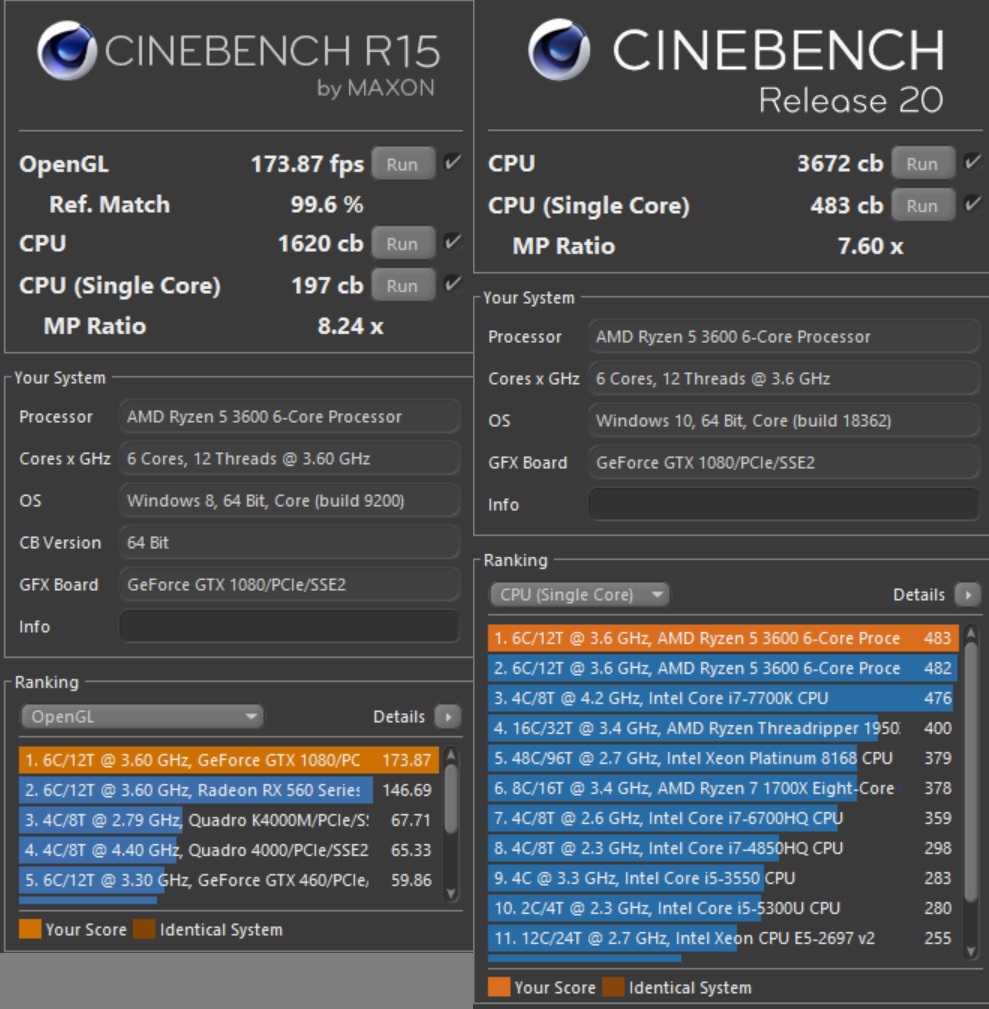
Task: Click the 1620 cb CPU score in R15
Action: coord(320,244)
